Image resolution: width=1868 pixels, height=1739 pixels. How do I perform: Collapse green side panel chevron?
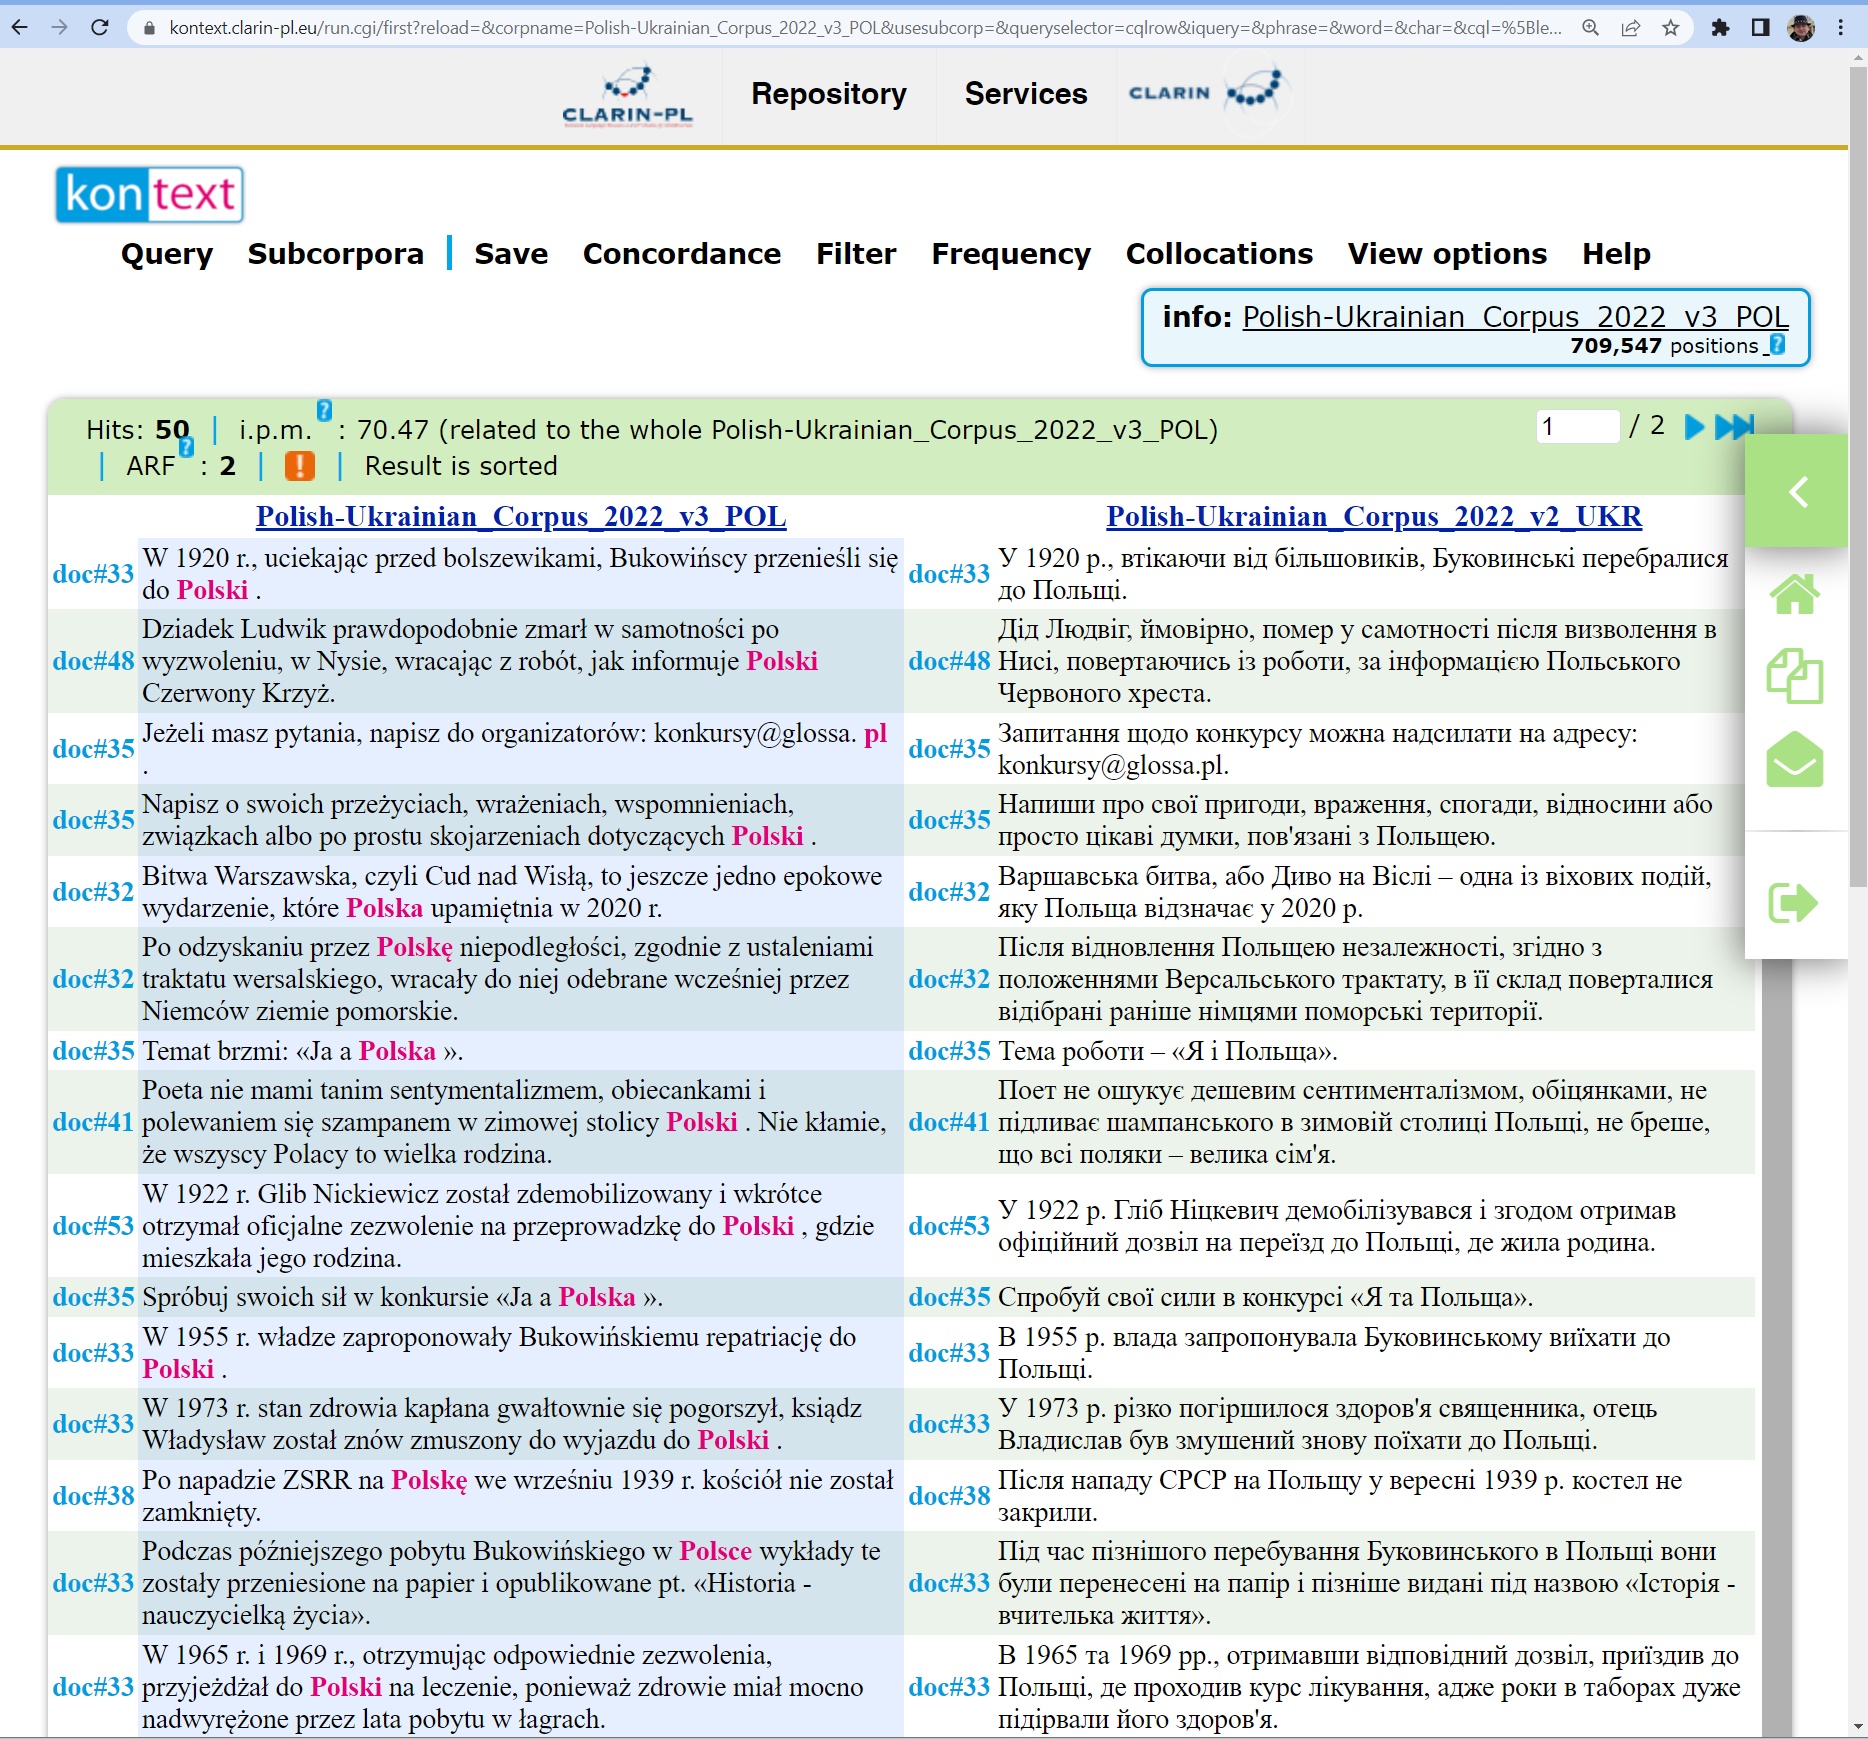point(1797,491)
